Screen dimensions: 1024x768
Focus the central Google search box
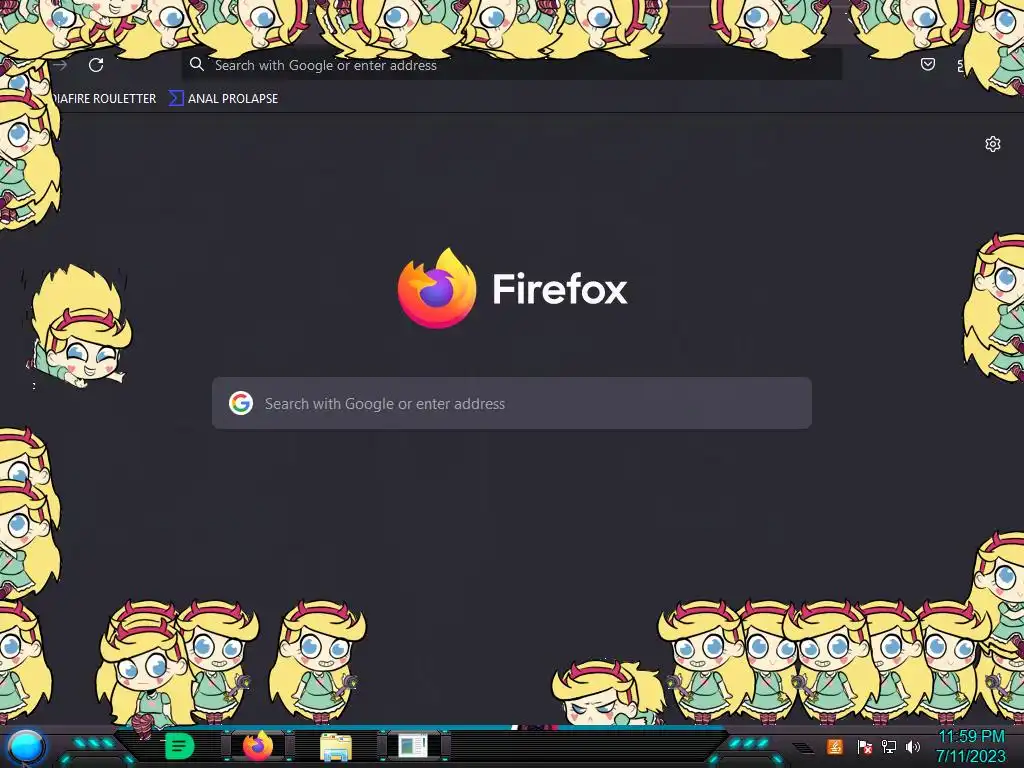coord(512,403)
